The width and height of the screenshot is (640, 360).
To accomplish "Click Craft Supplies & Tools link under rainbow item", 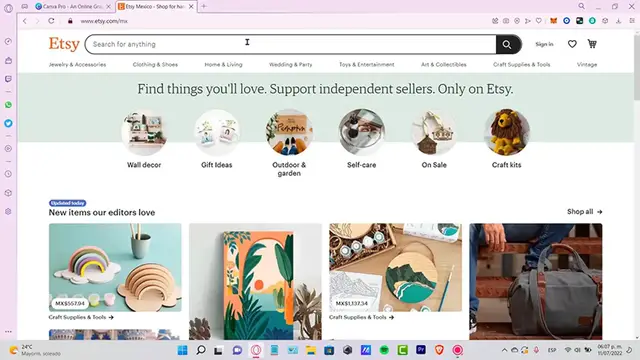I will pyautogui.click(x=81, y=317).
